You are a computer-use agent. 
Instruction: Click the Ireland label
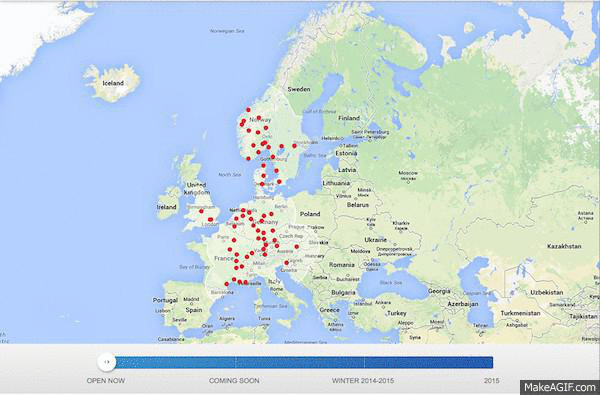pyautogui.click(x=167, y=207)
